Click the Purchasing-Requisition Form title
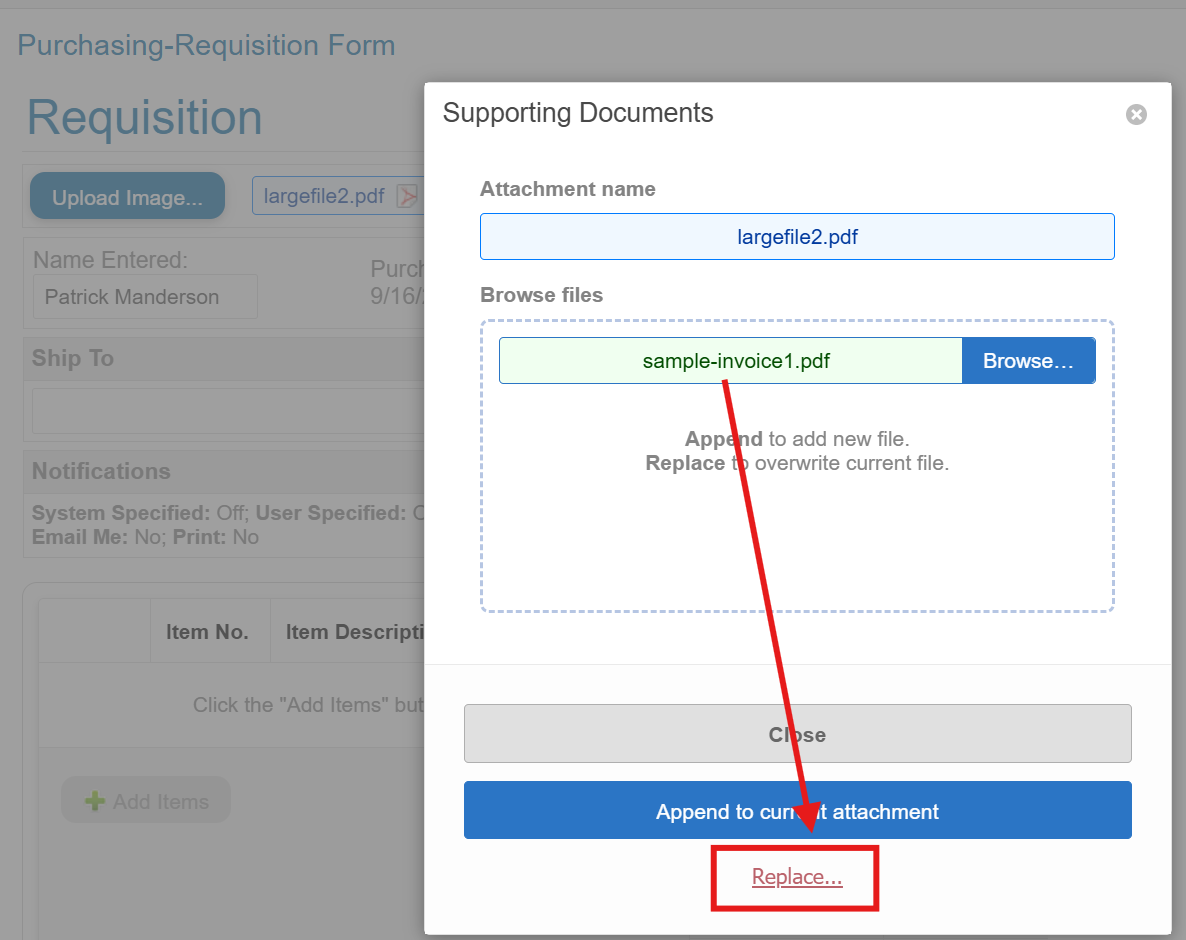The width and height of the screenshot is (1186, 940). 207,45
